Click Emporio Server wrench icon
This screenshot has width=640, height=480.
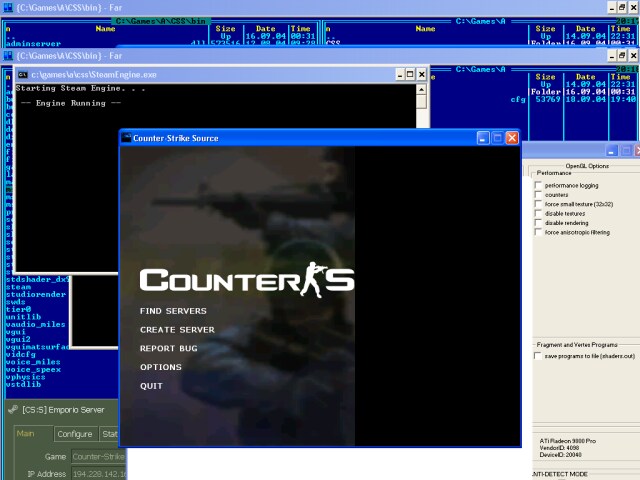click(13, 409)
